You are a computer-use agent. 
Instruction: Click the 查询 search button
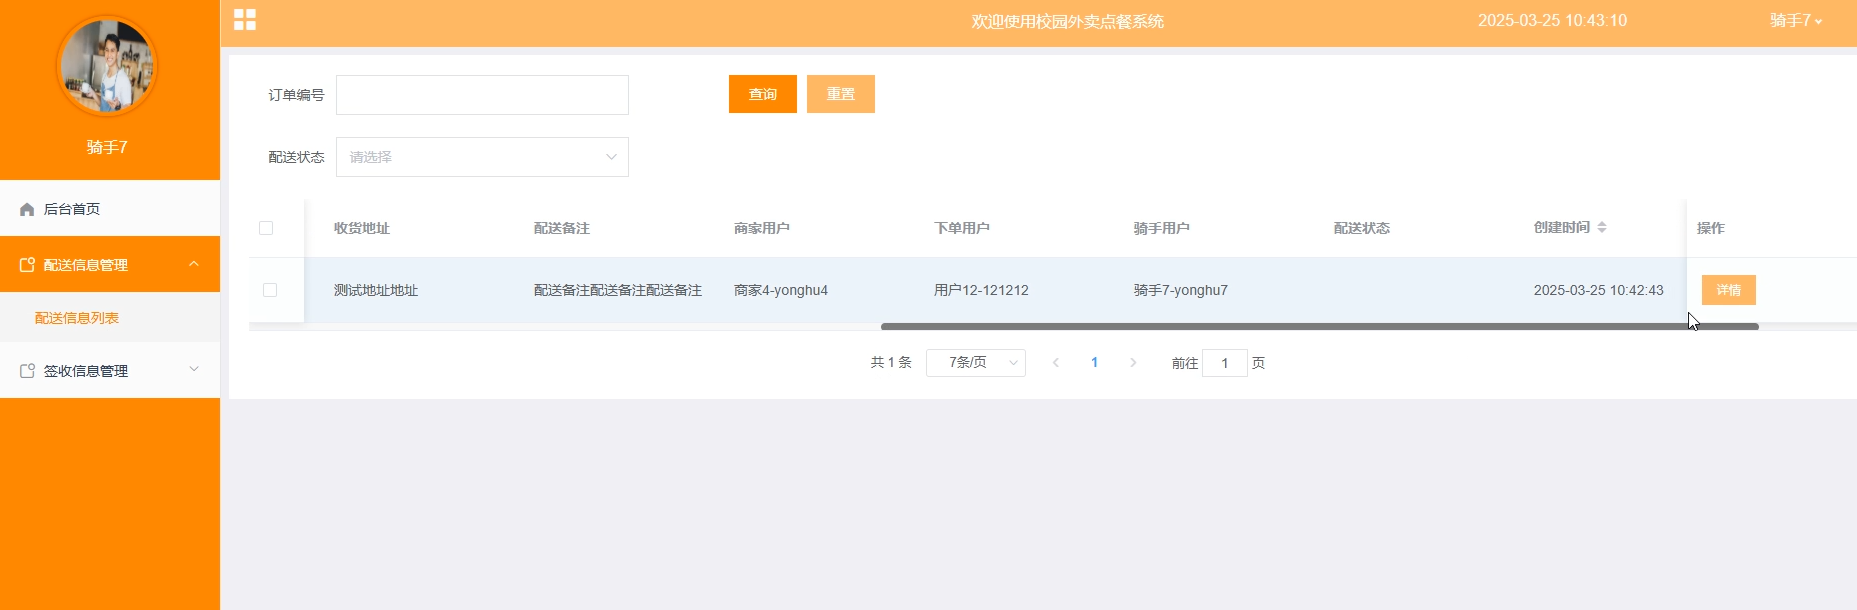click(763, 94)
